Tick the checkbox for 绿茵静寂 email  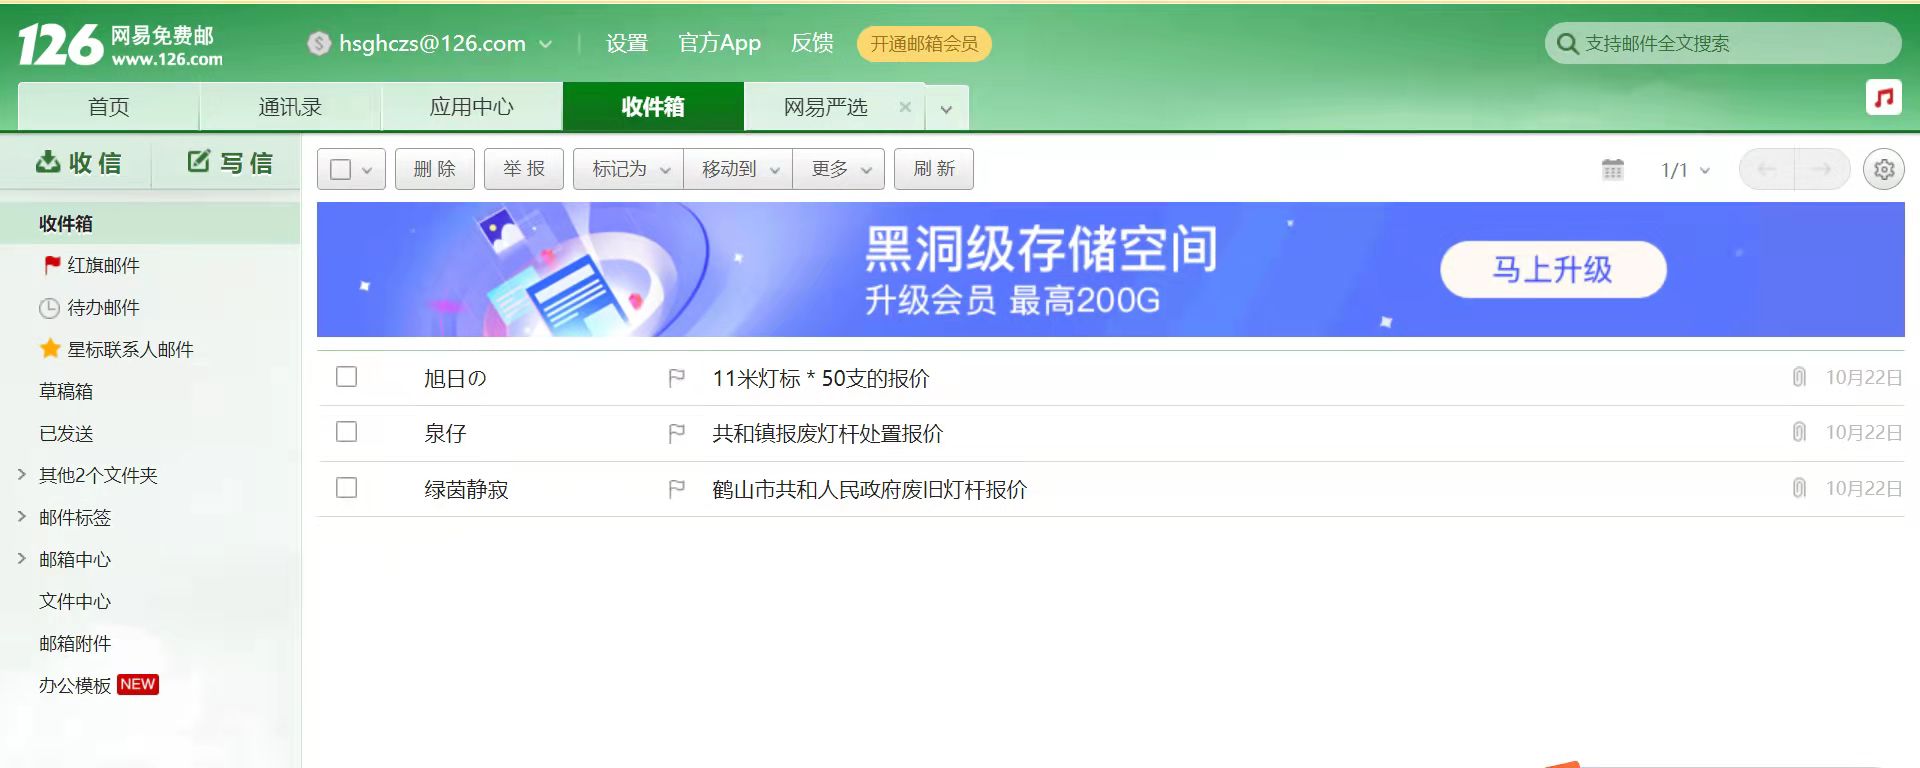pos(347,488)
